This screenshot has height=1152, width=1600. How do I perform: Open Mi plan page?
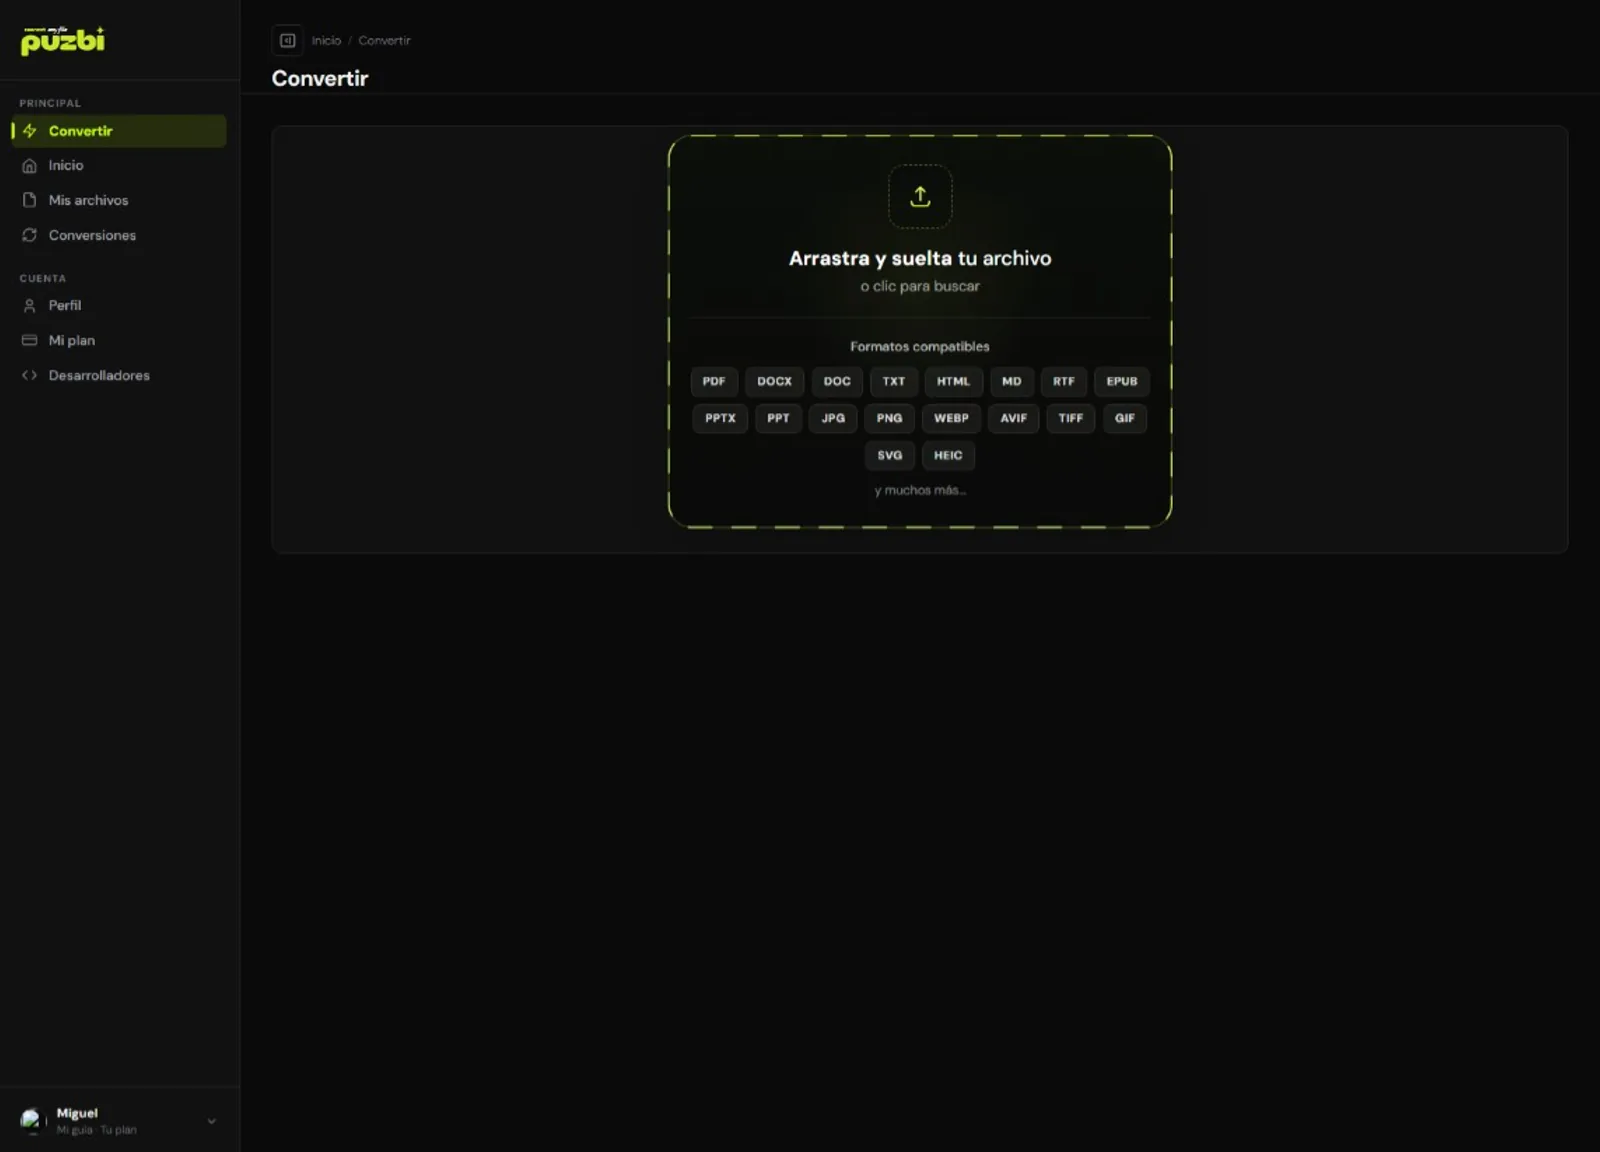coord(119,340)
